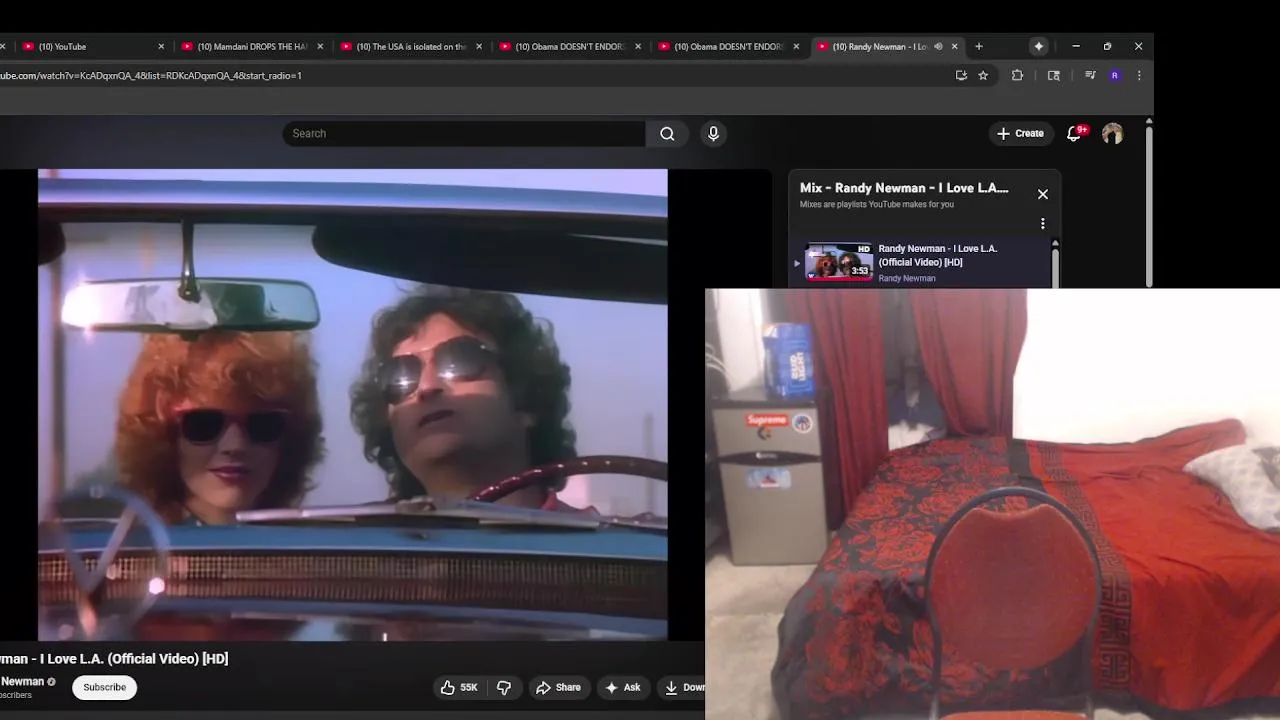This screenshot has height=720, width=1280.
Task: Click the video title I Love L.A. (Official Video)
Action: pyautogui.click(x=114, y=658)
